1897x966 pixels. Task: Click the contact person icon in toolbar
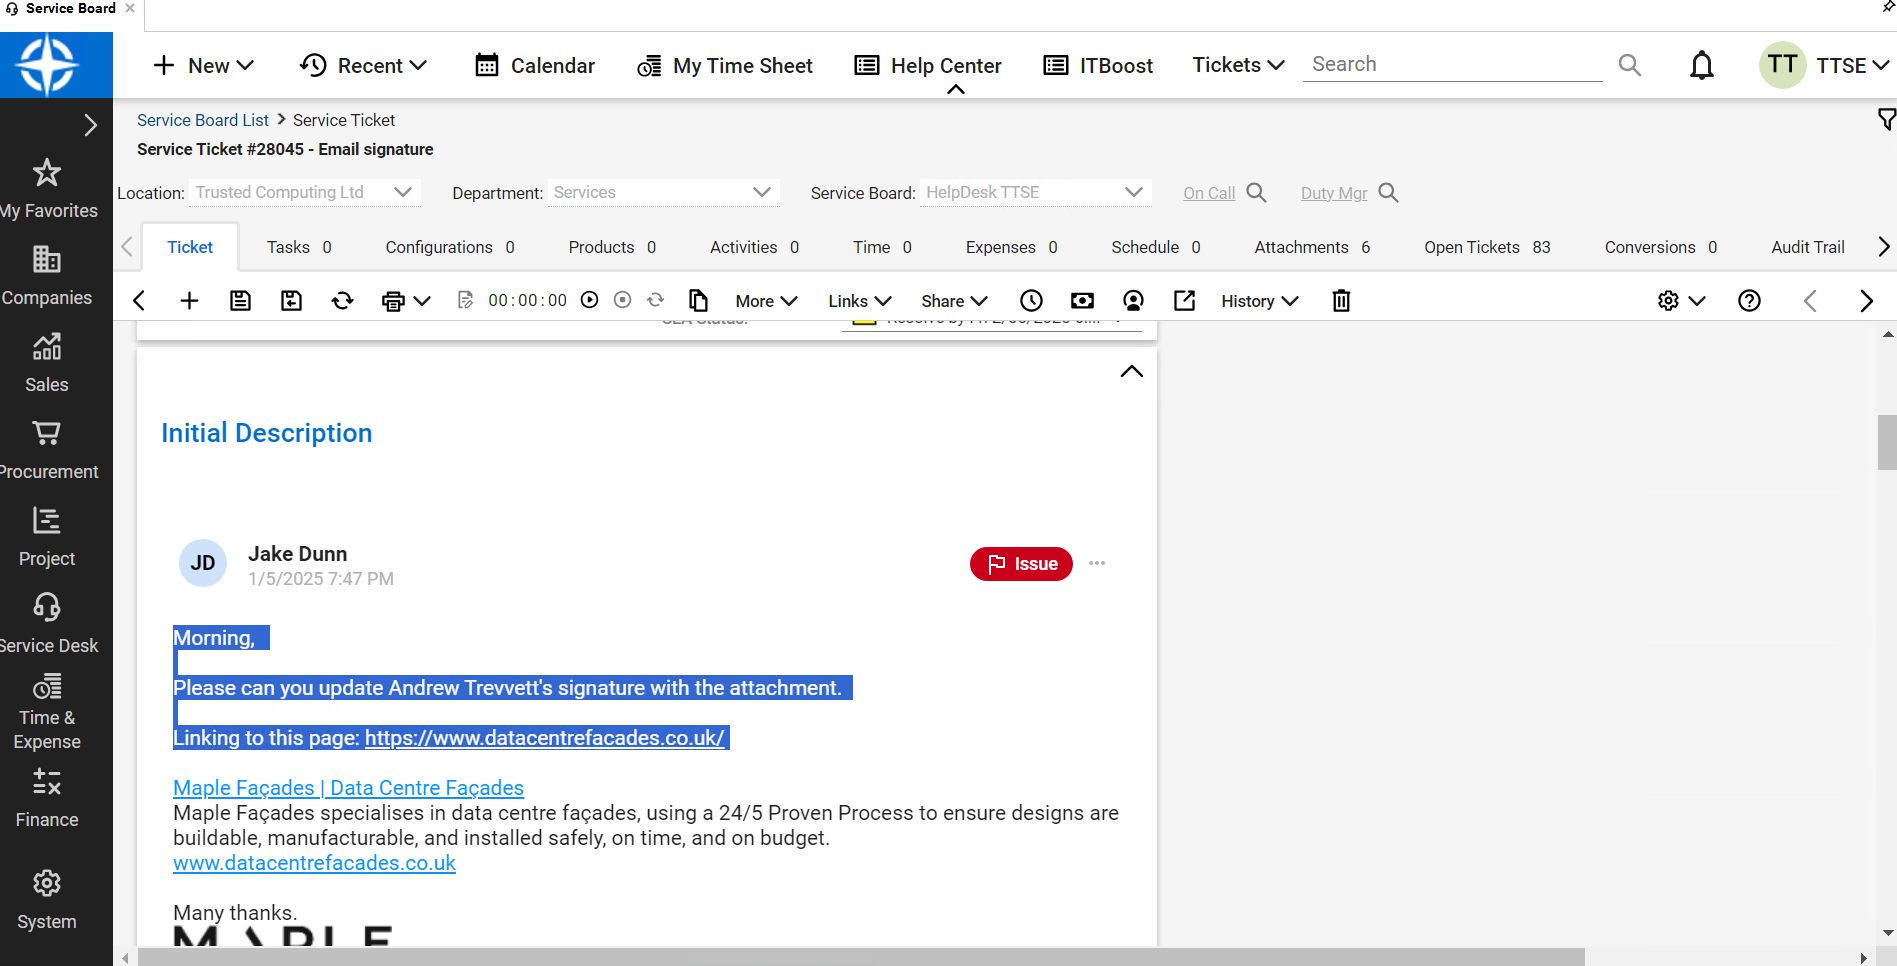pyautogui.click(x=1133, y=301)
